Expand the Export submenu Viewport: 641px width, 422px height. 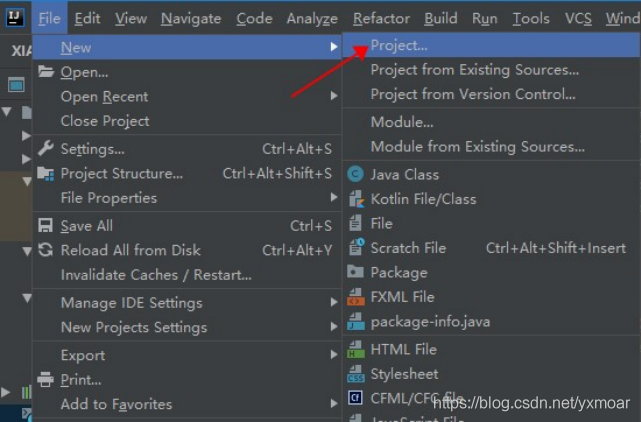[83, 355]
